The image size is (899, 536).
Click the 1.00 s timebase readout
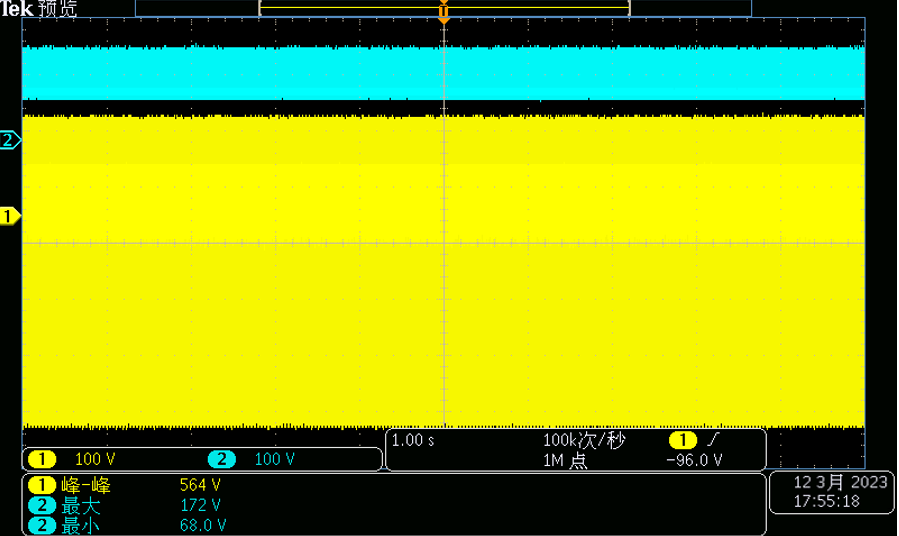pos(413,441)
